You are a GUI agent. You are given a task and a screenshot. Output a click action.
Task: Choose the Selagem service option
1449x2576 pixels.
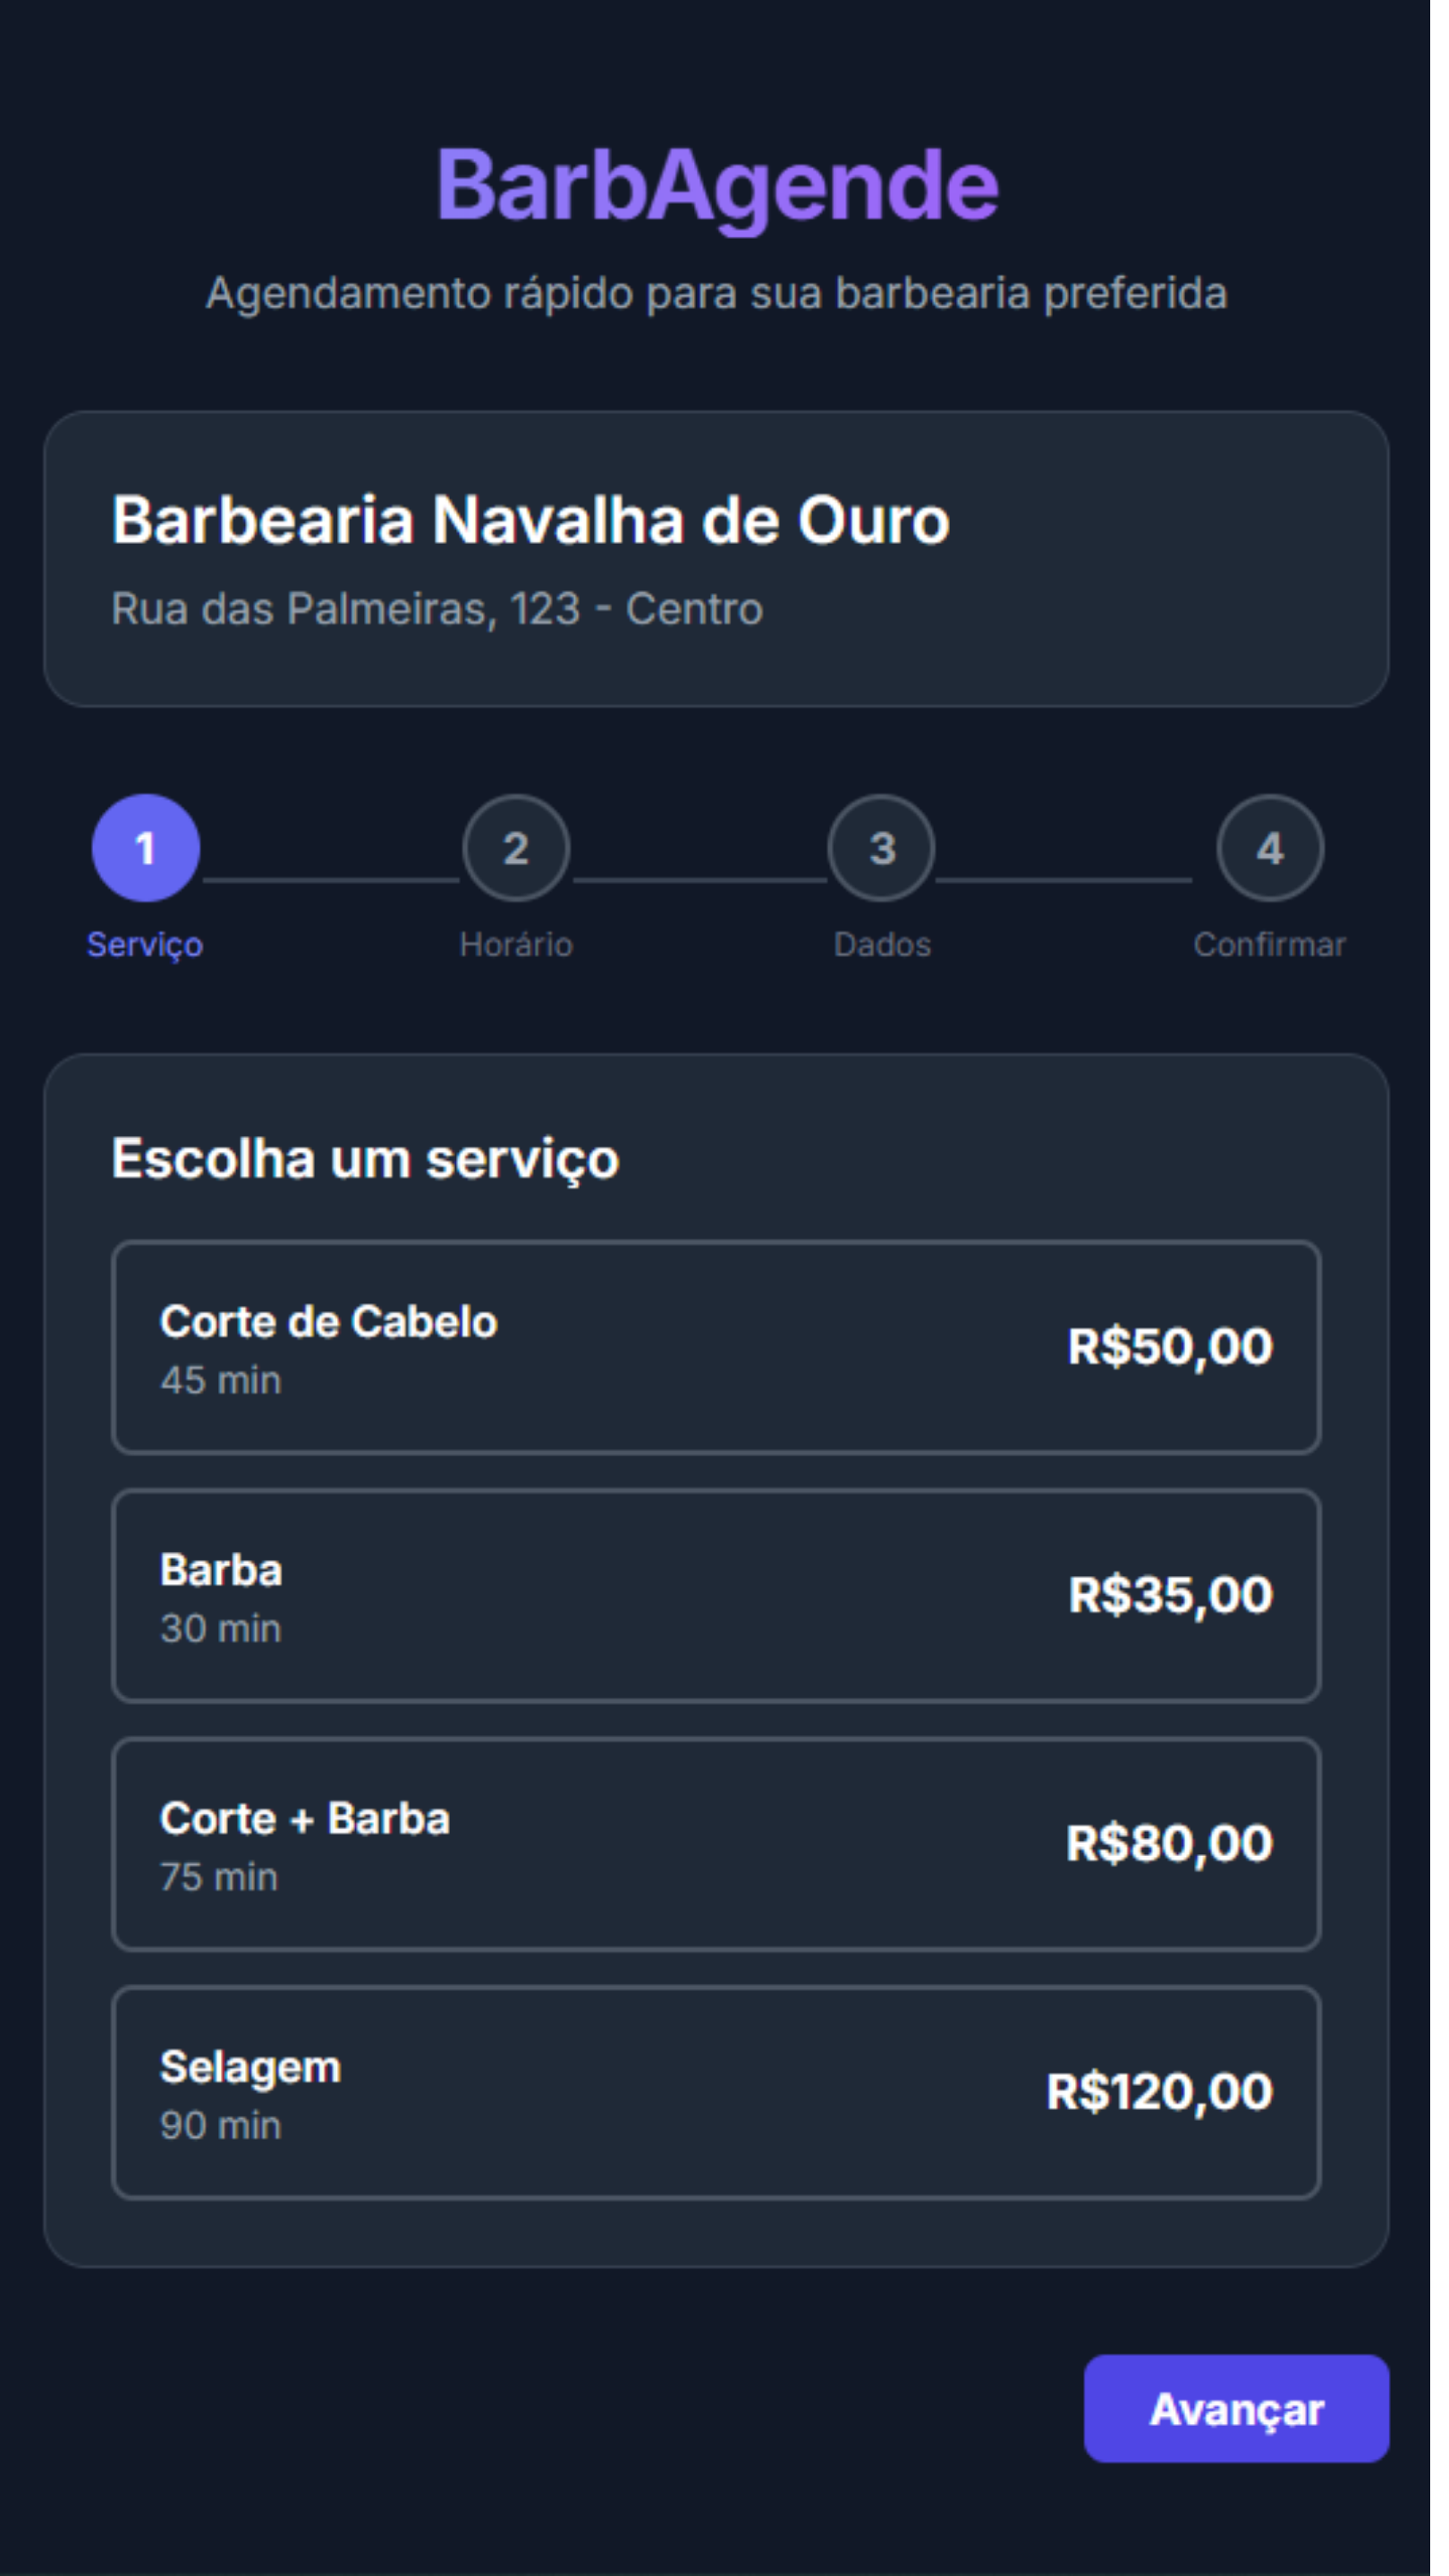click(x=716, y=2093)
